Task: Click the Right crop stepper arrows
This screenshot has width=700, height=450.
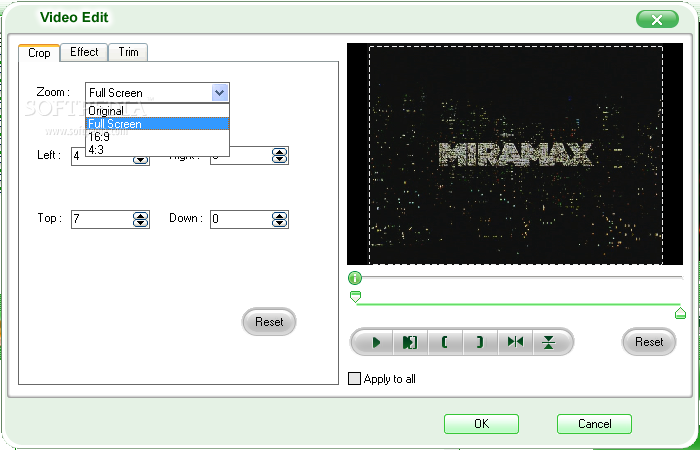Action: pos(279,155)
